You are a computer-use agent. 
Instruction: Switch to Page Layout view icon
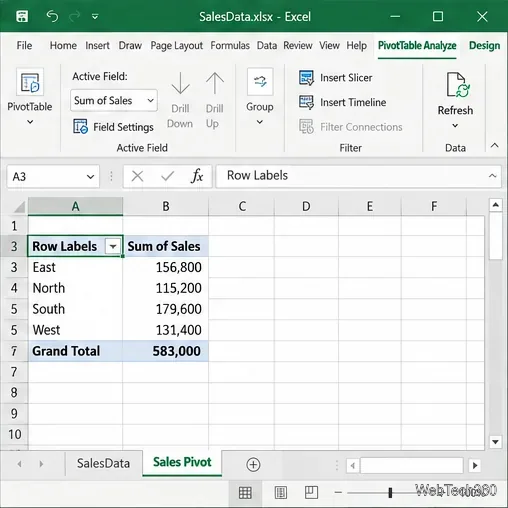281,493
